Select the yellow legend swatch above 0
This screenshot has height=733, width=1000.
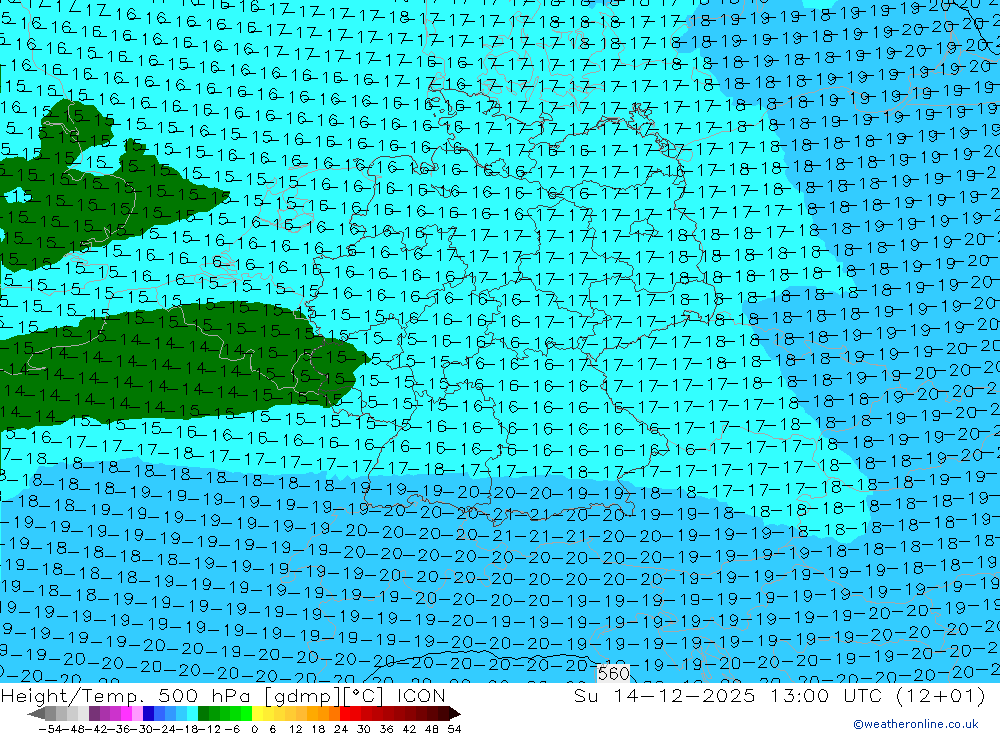point(258,714)
